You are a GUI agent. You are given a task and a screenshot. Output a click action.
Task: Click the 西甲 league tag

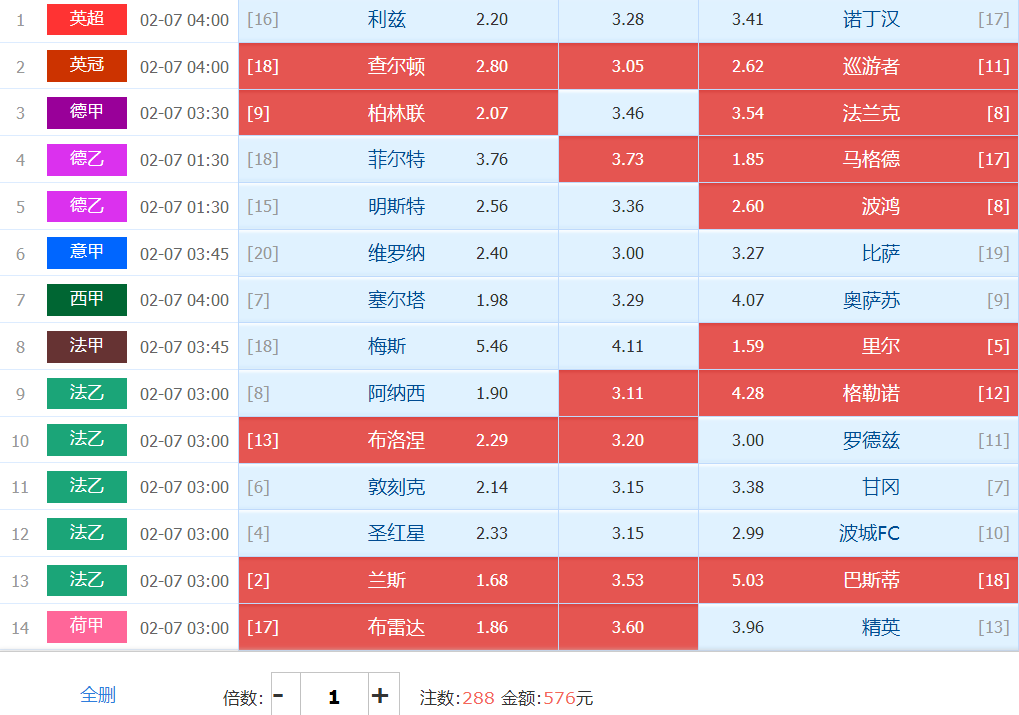click(x=87, y=300)
